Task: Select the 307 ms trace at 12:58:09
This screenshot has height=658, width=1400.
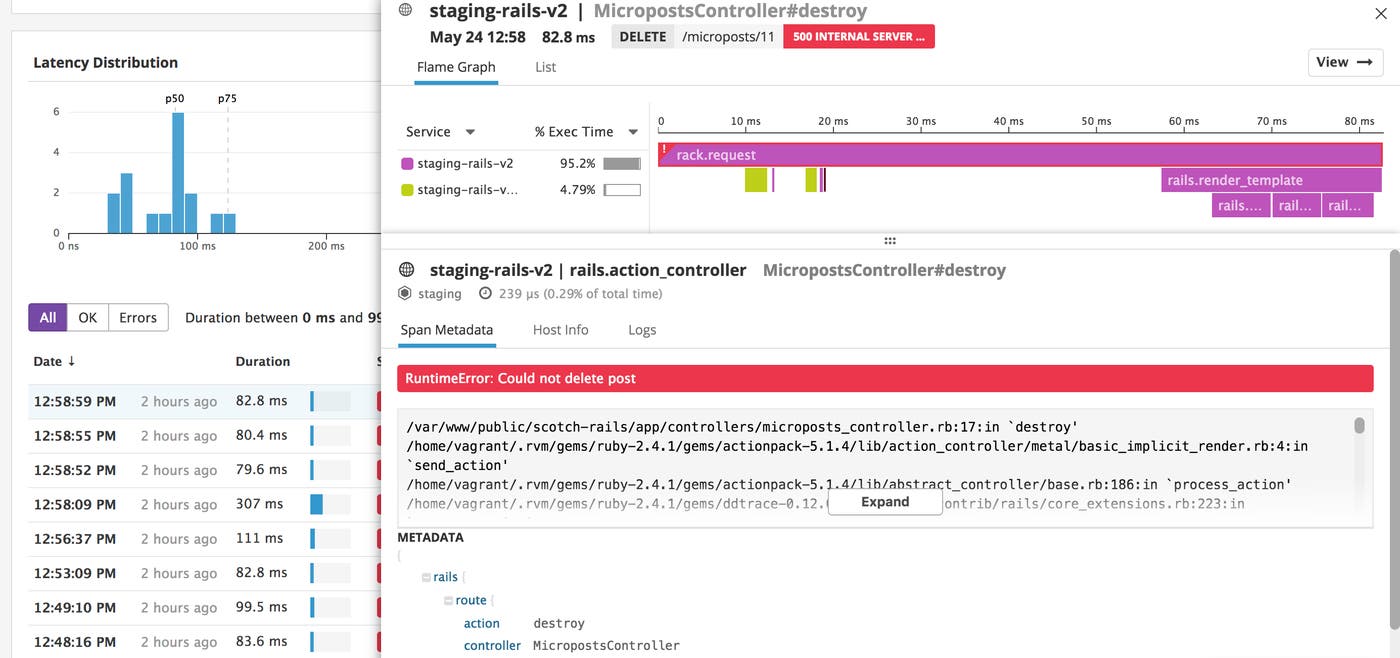Action: (150, 504)
